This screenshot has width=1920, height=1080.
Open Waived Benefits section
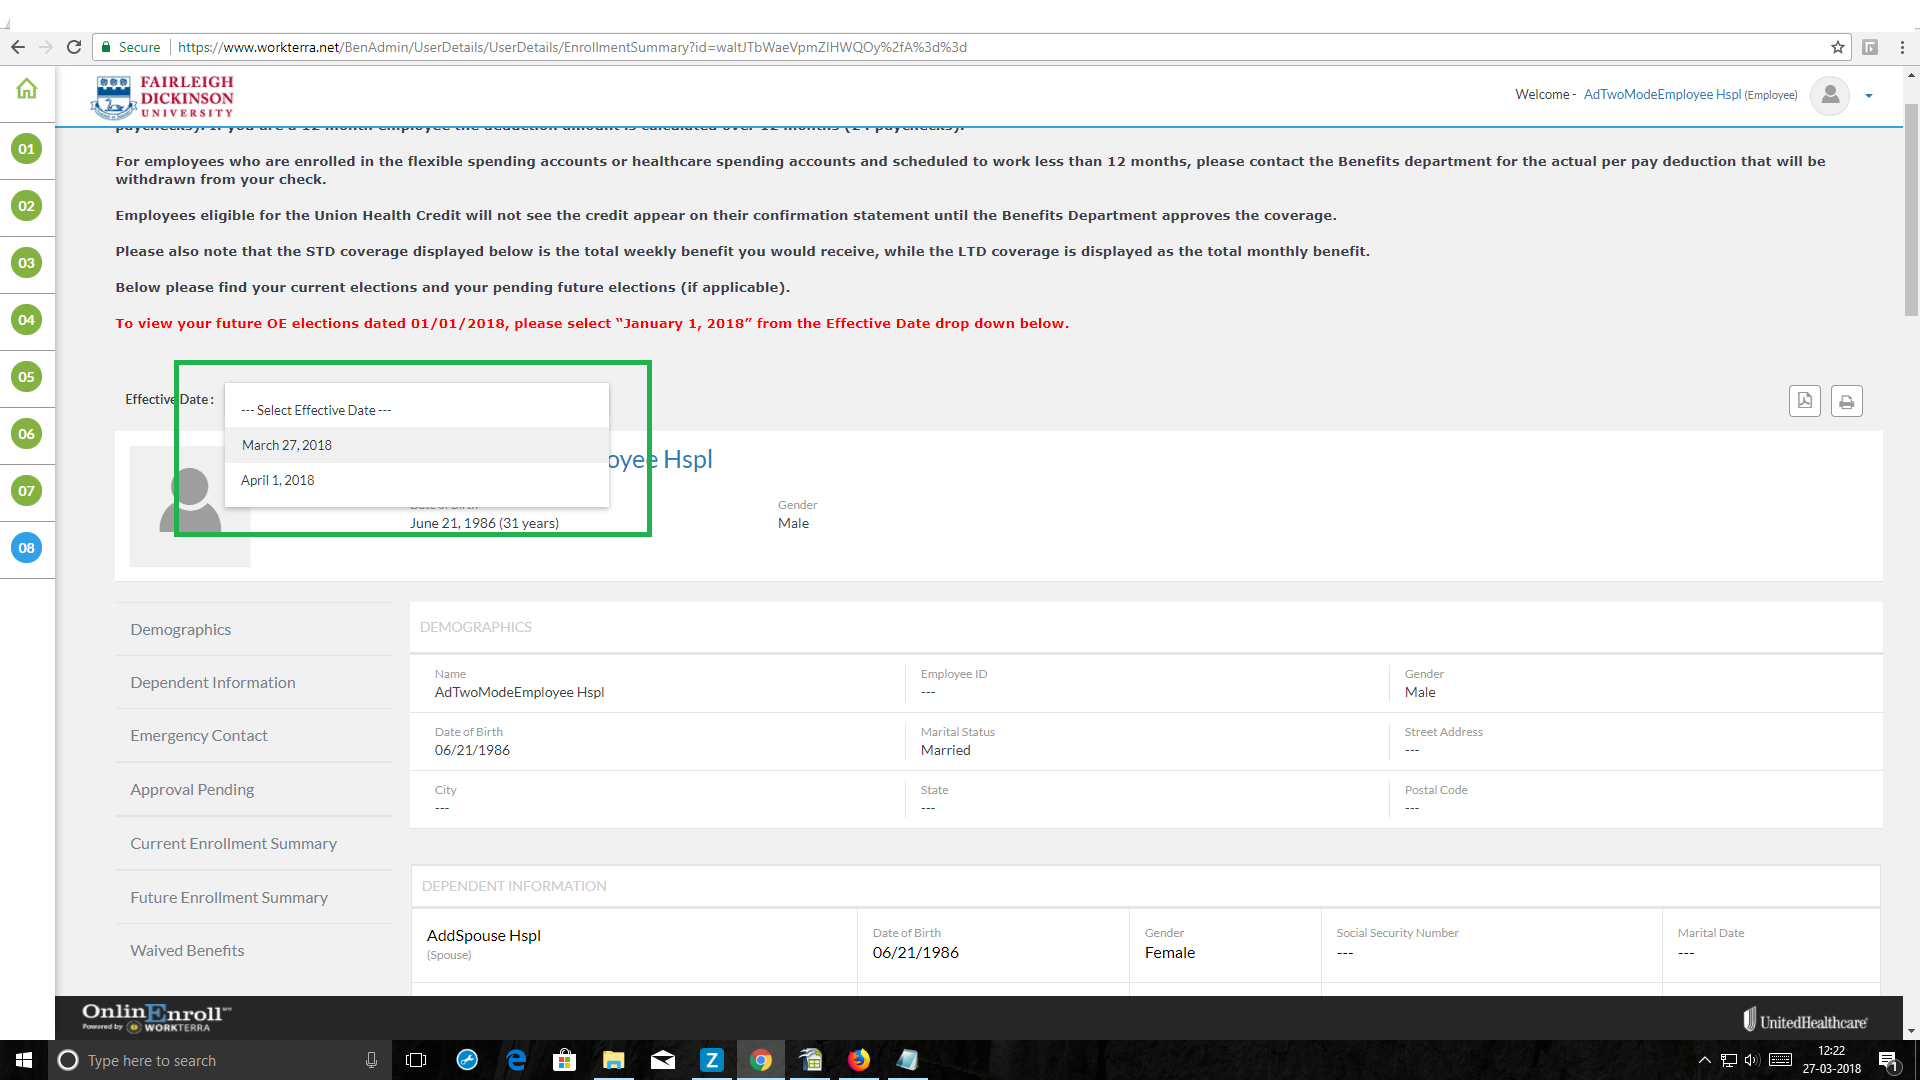pyautogui.click(x=253, y=950)
